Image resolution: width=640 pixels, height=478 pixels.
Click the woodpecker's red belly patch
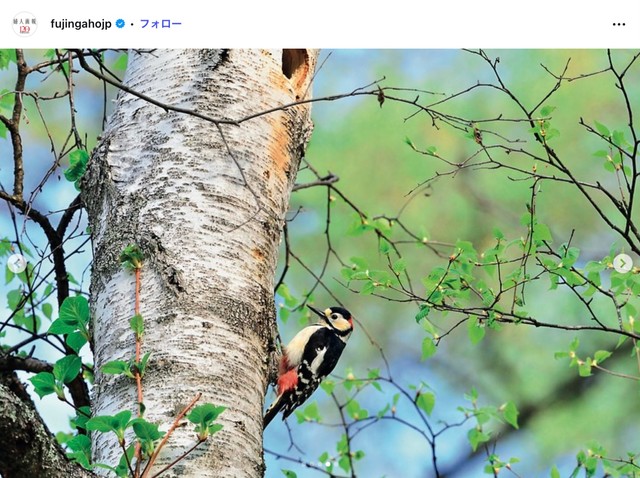tap(287, 380)
